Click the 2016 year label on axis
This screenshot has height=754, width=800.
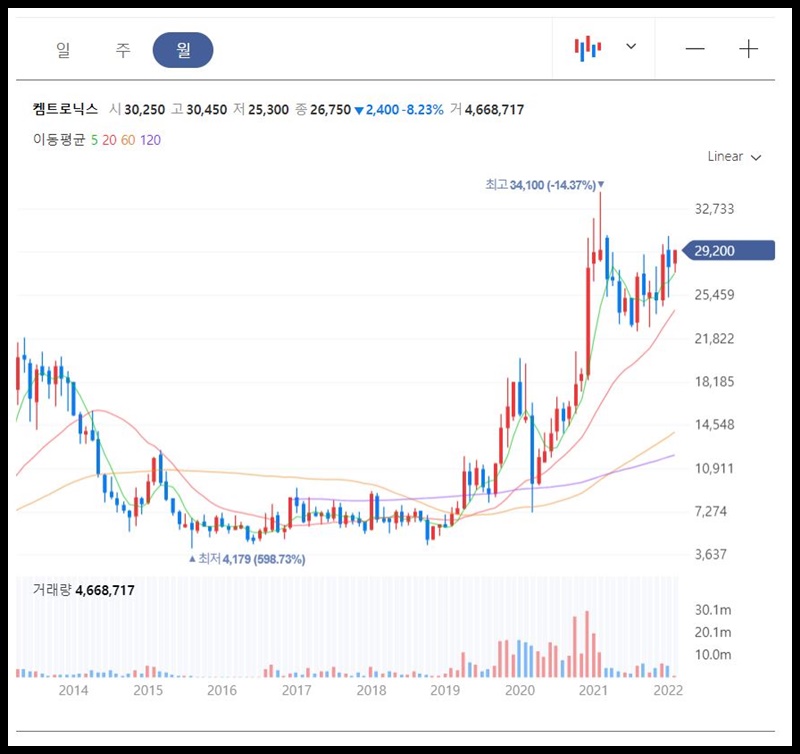pos(222,690)
